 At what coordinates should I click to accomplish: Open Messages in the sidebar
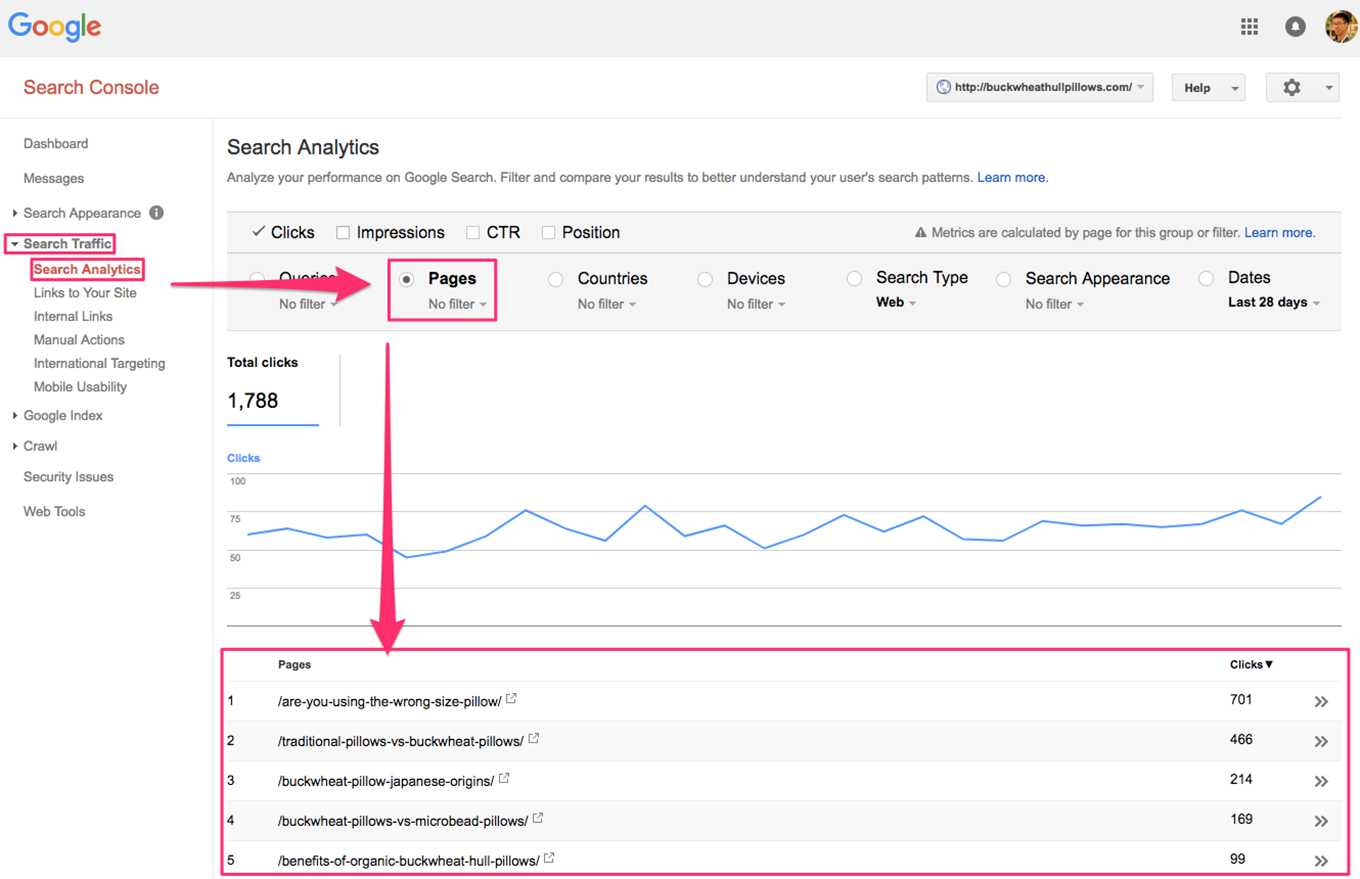pyautogui.click(x=54, y=179)
